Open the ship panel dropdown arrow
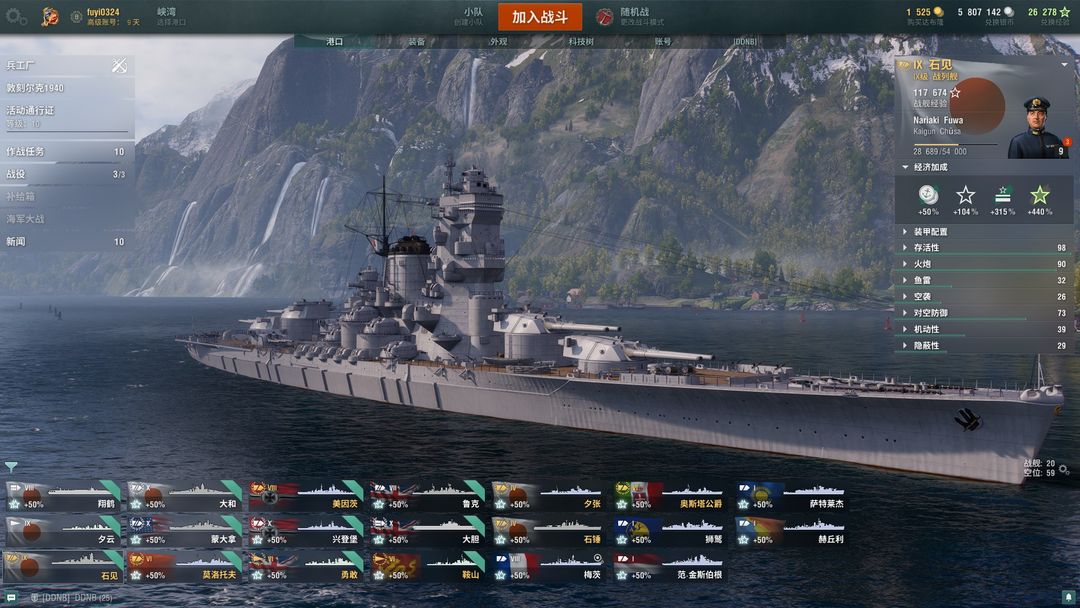The height and width of the screenshot is (608, 1080). pos(1064,65)
